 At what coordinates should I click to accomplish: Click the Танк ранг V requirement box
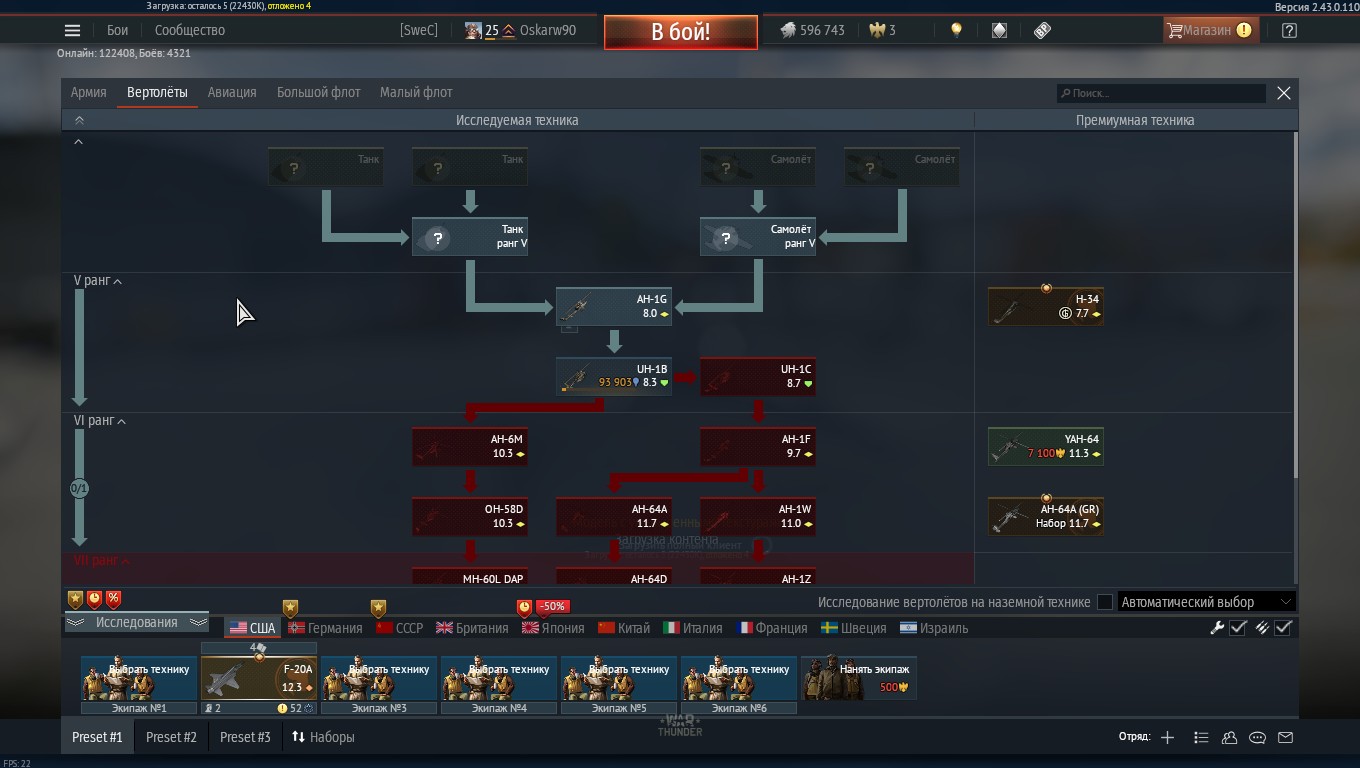coord(470,236)
